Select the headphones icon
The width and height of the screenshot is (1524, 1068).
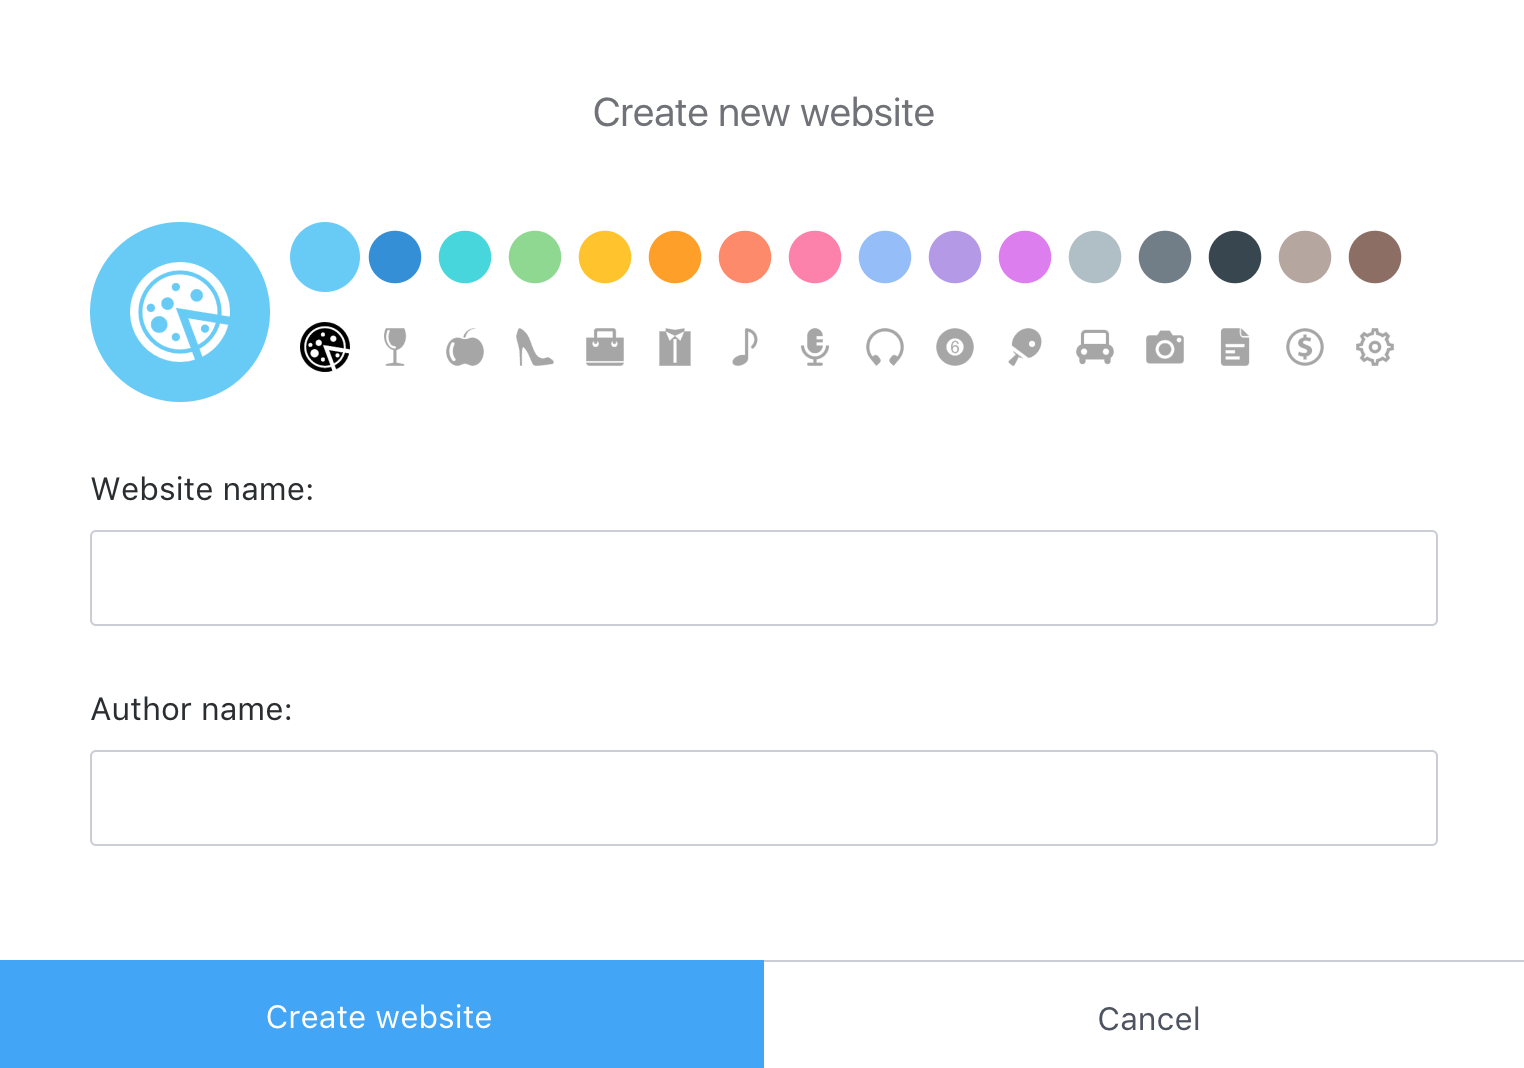click(885, 347)
